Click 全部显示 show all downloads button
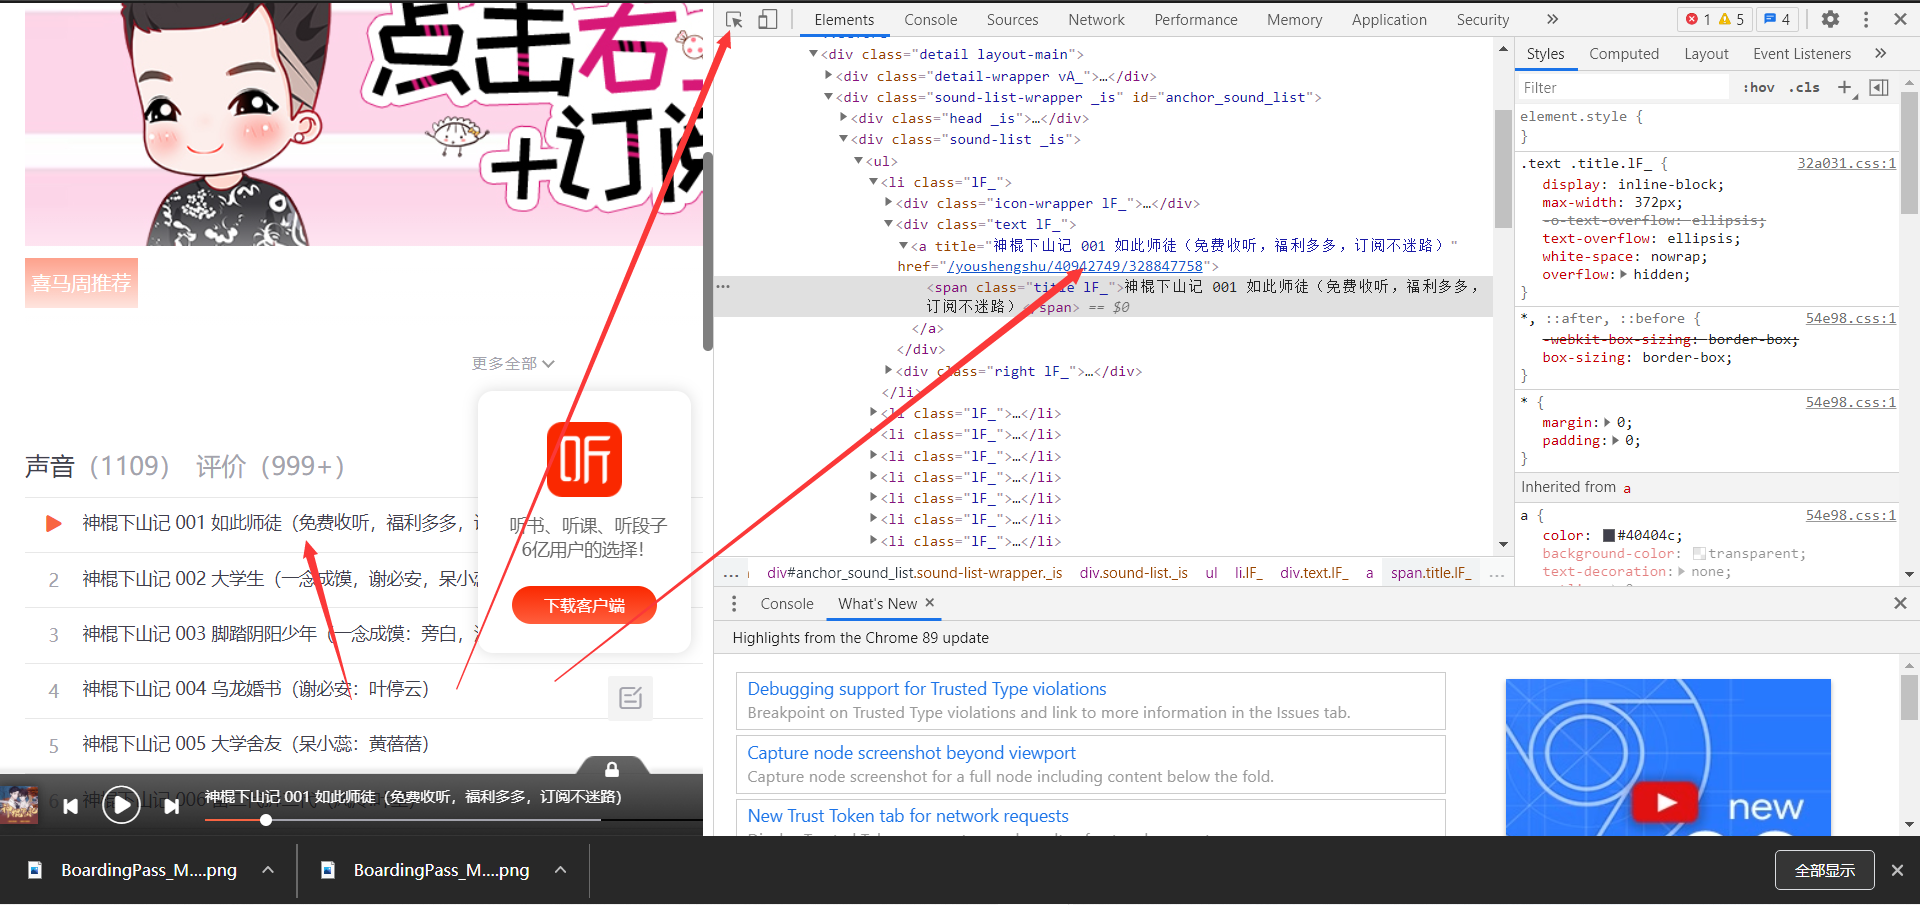The height and width of the screenshot is (905, 1920). coord(1824,870)
